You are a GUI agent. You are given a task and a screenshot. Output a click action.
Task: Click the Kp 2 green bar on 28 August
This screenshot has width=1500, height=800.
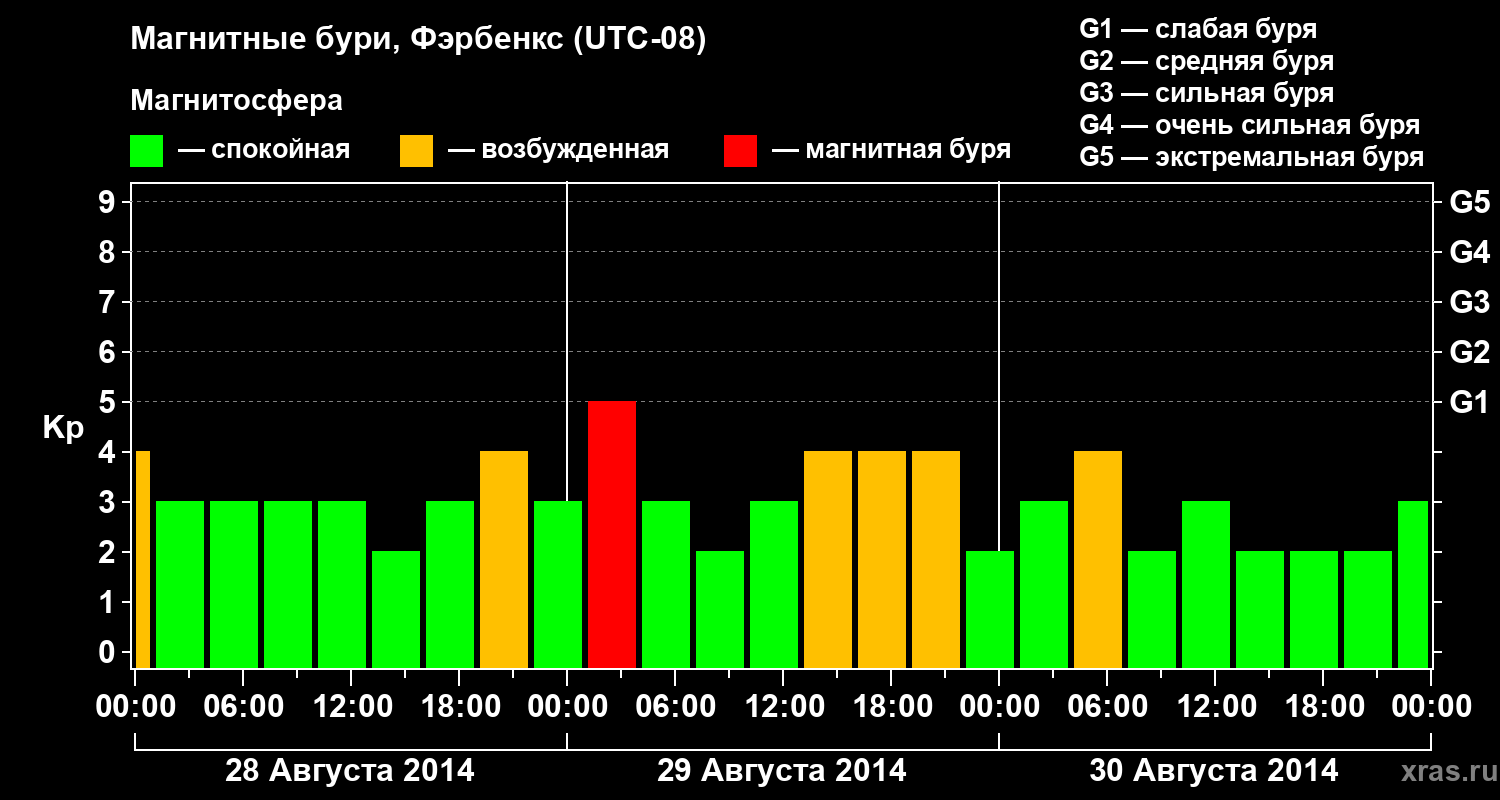(396, 609)
